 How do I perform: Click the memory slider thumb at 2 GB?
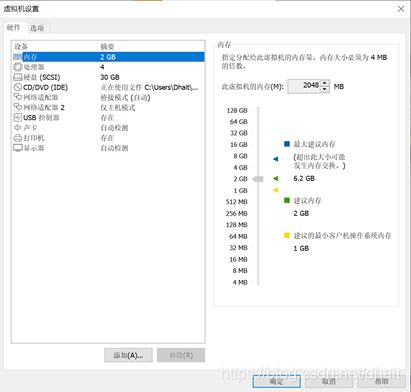258,179
